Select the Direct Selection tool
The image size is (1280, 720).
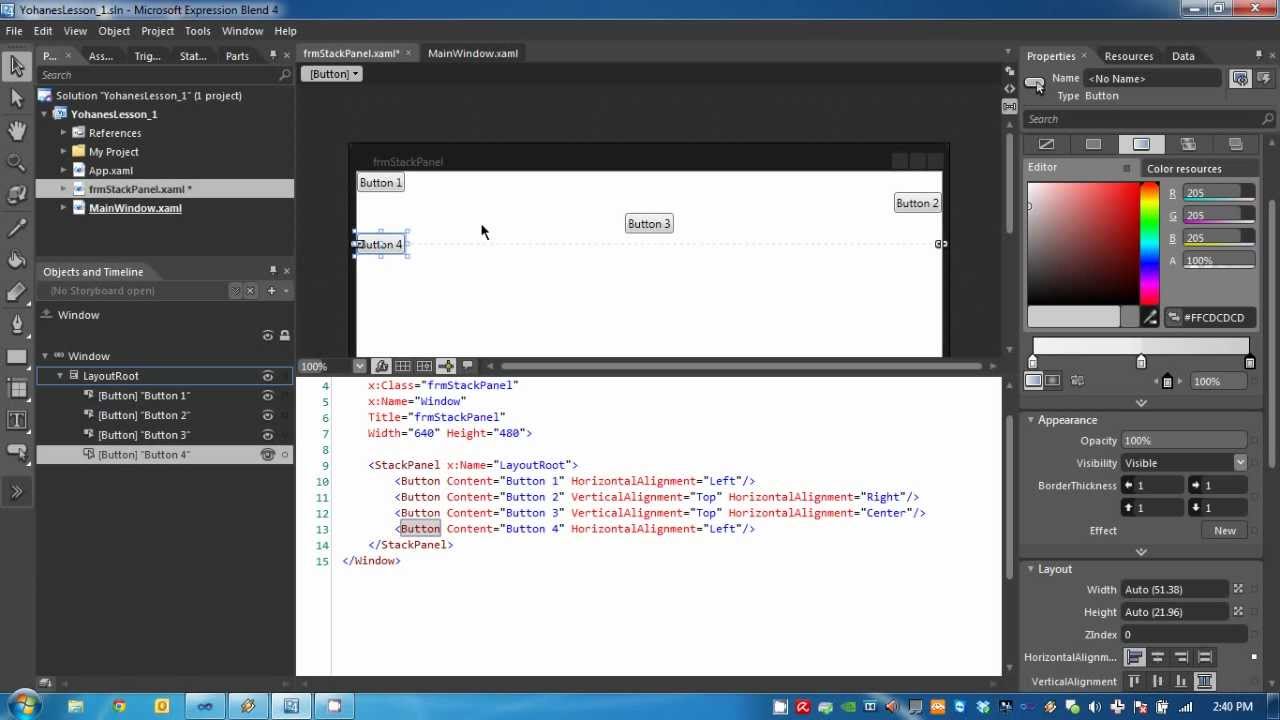point(16,98)
